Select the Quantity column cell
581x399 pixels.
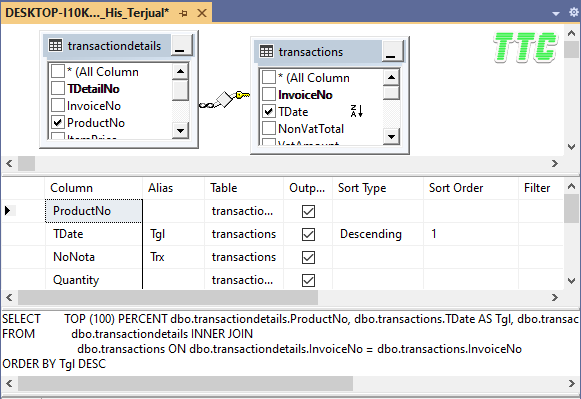(x=94, y=280)
